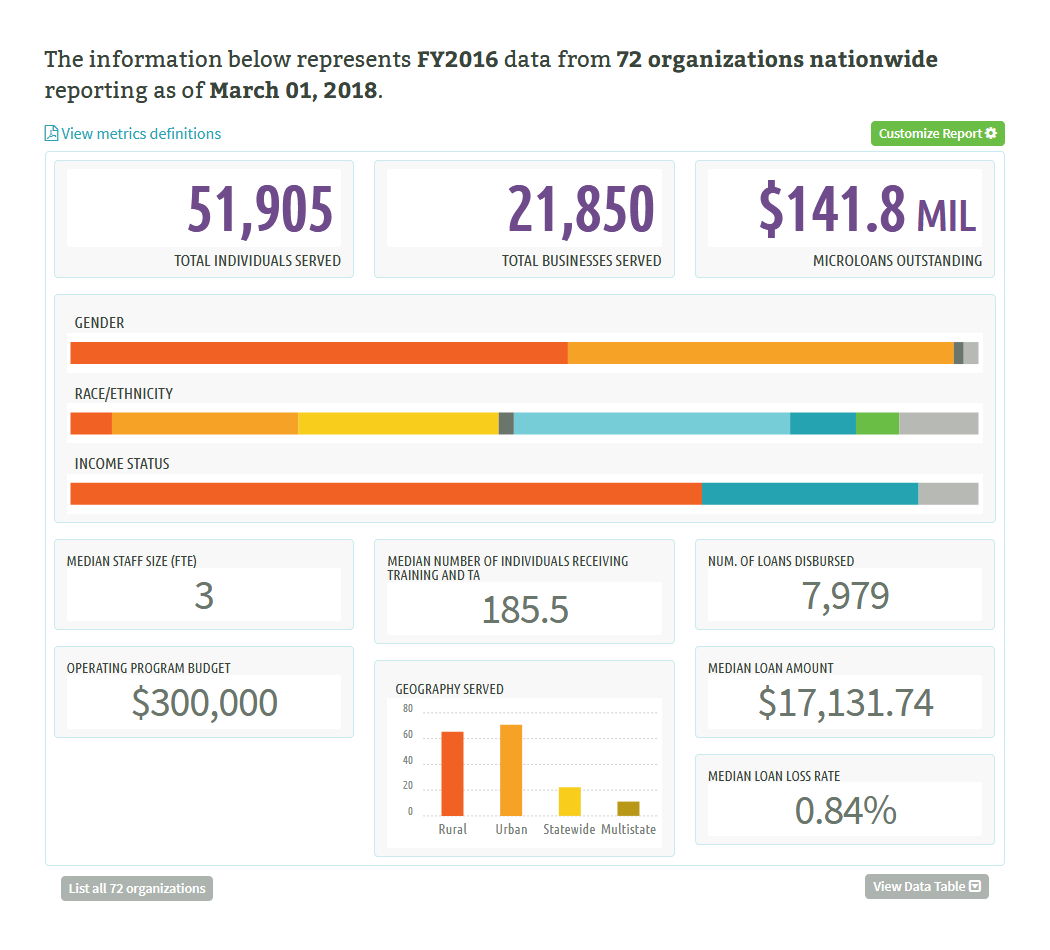Screen dimensions: 1050x950
Task: Click the Rural bar in Geography chart
Action: (x=452, y=774)
